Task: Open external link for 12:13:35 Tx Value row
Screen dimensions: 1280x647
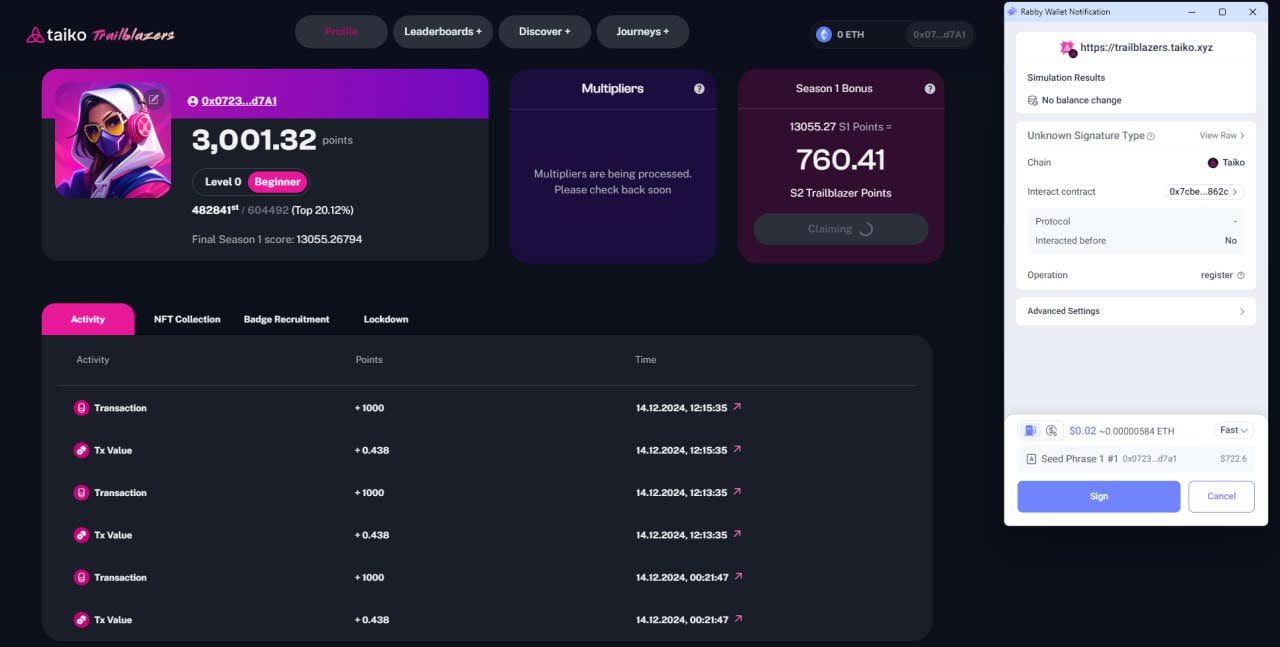Action: coord(737,534)
